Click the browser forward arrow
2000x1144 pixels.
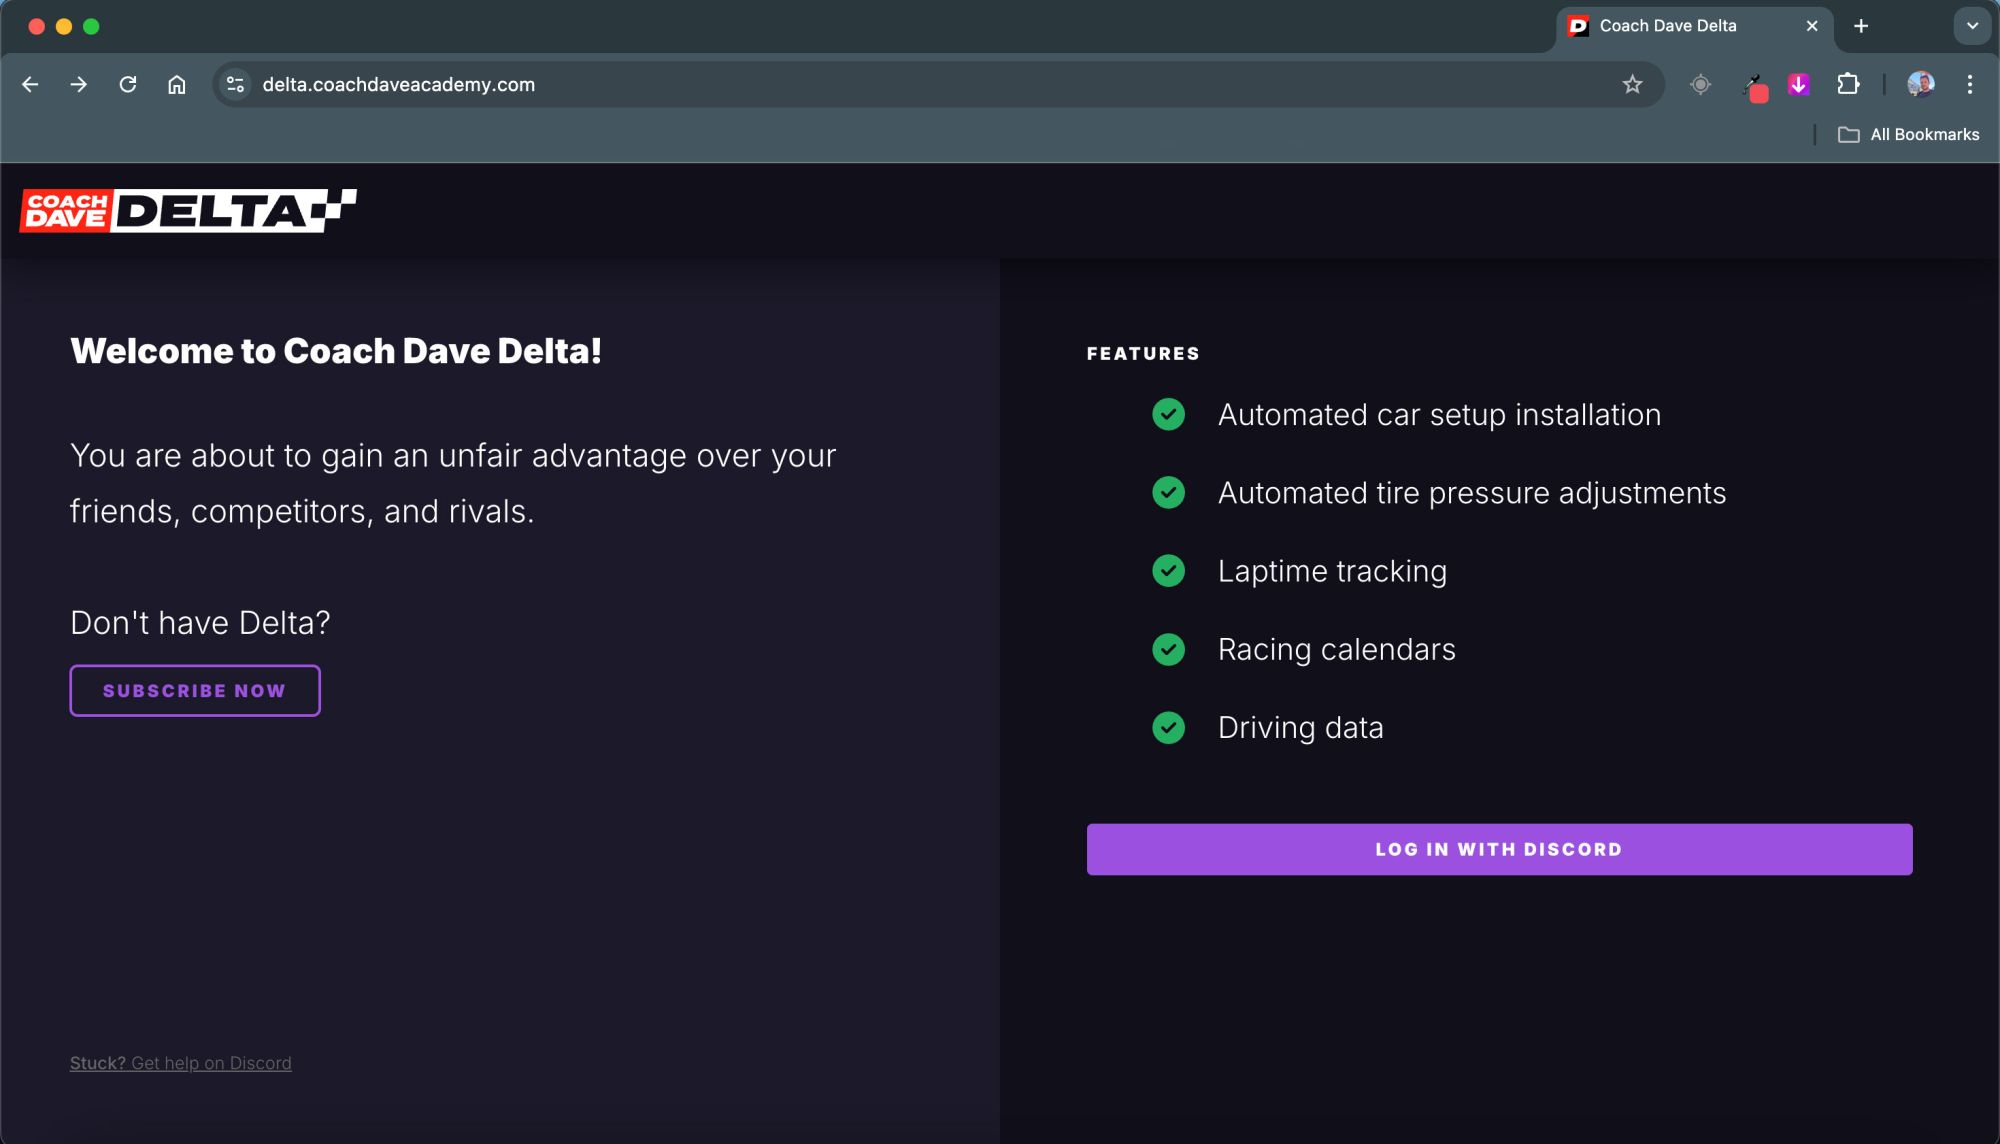click(x=79, y=85)
